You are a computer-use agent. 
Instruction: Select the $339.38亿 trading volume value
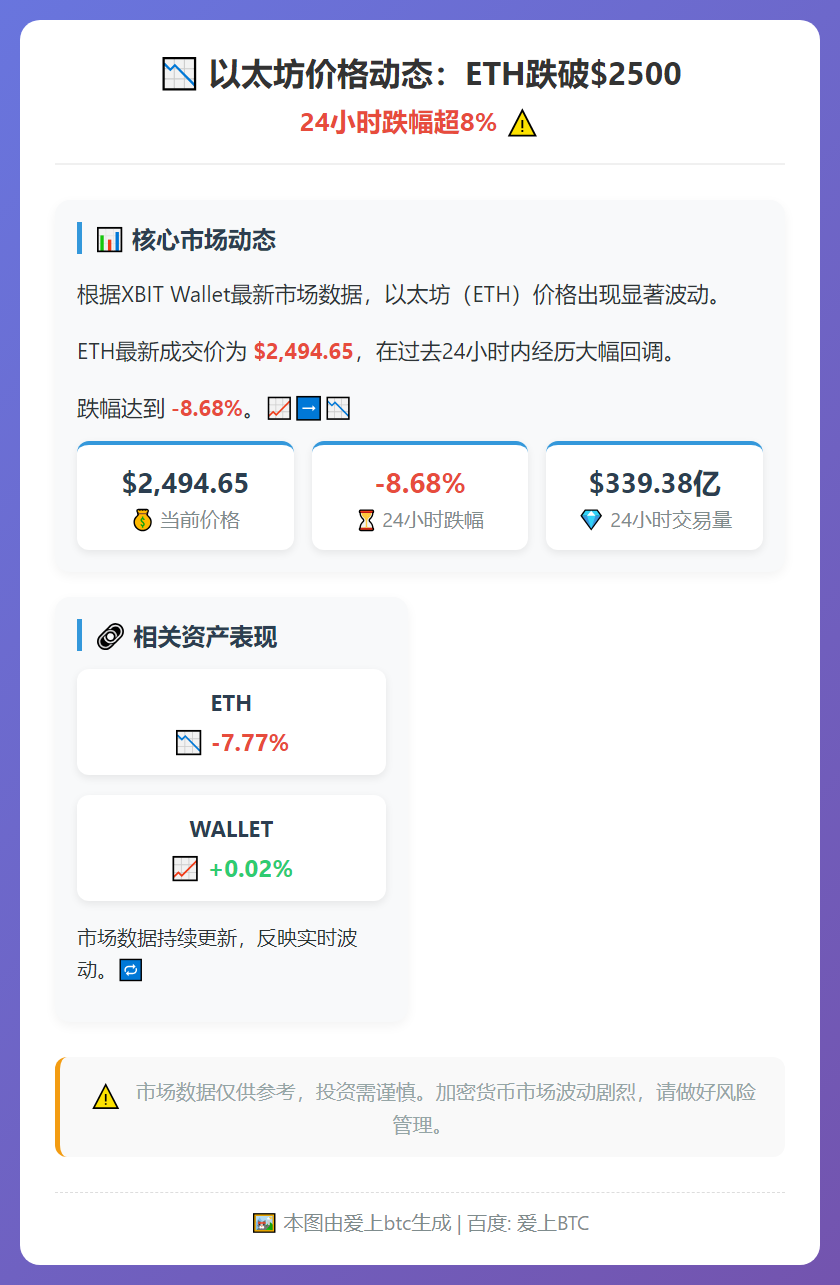point(654,483)
